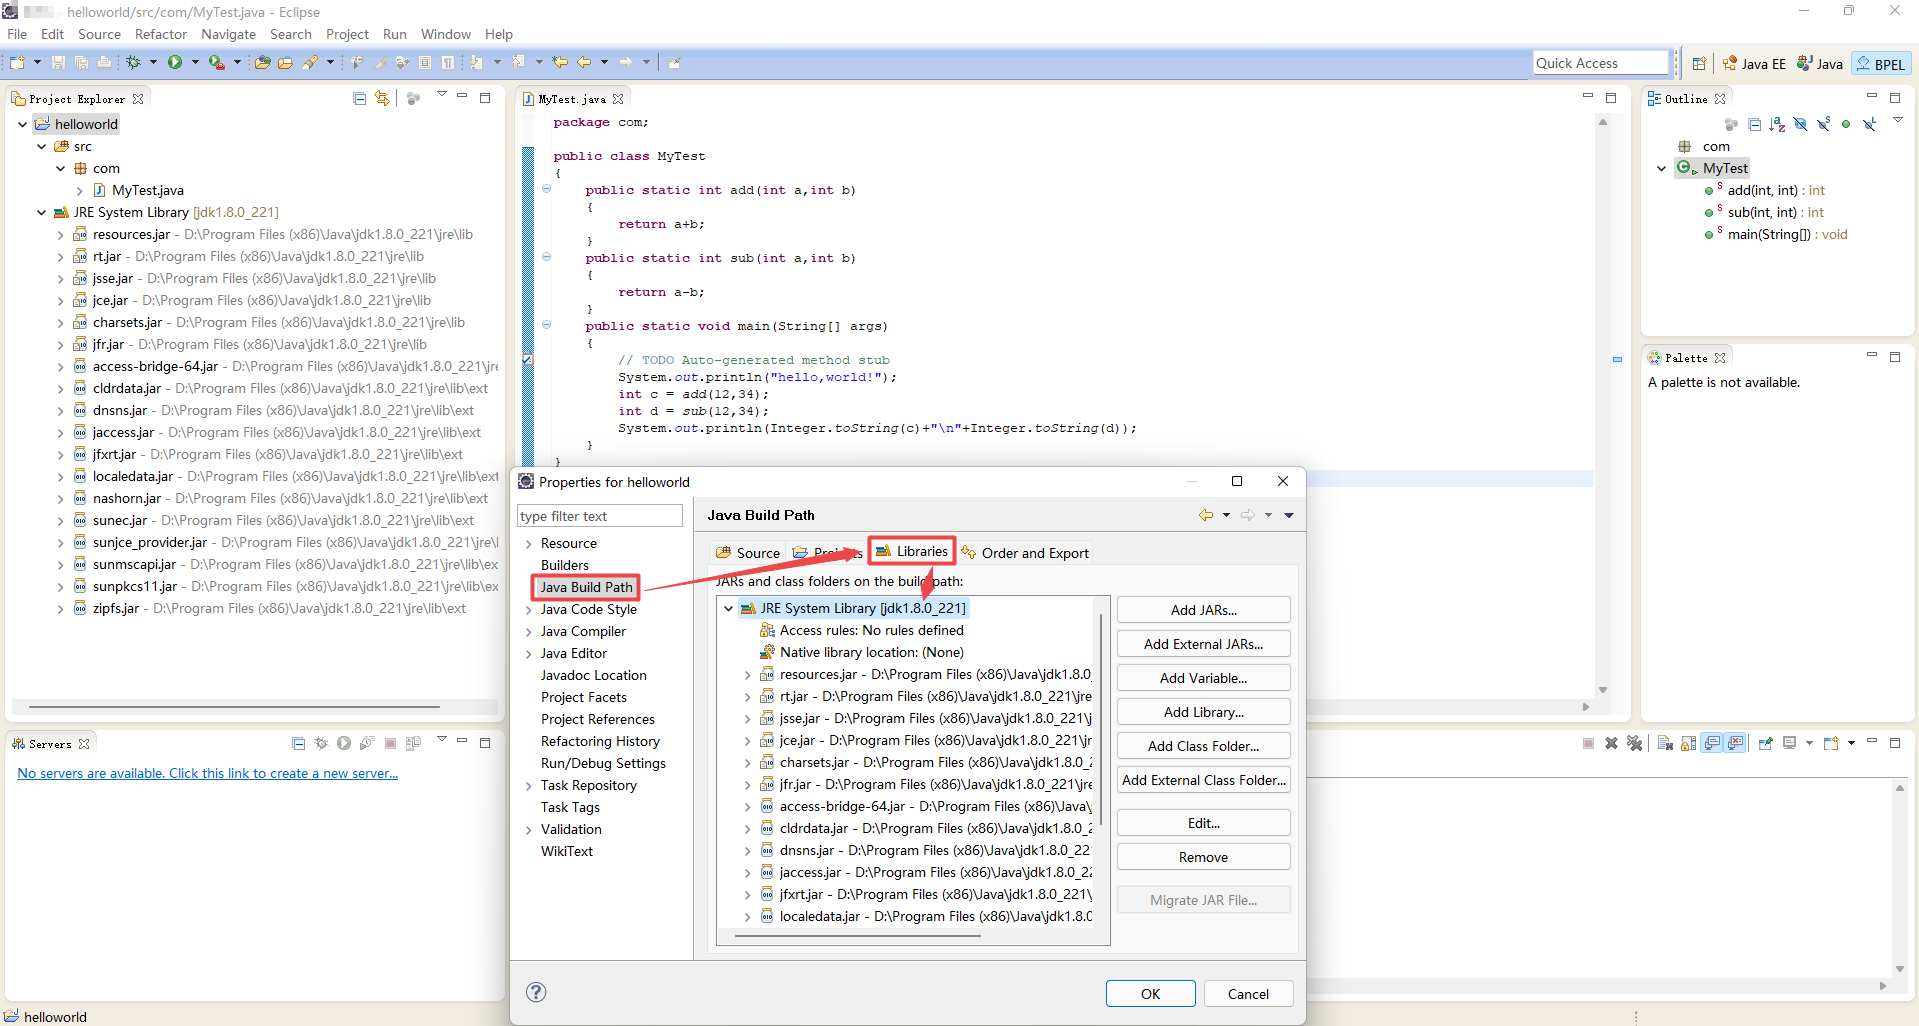Screen dimensions: 1919x1026
Task: Run the program with green Run icon
Action: (175, 62)
